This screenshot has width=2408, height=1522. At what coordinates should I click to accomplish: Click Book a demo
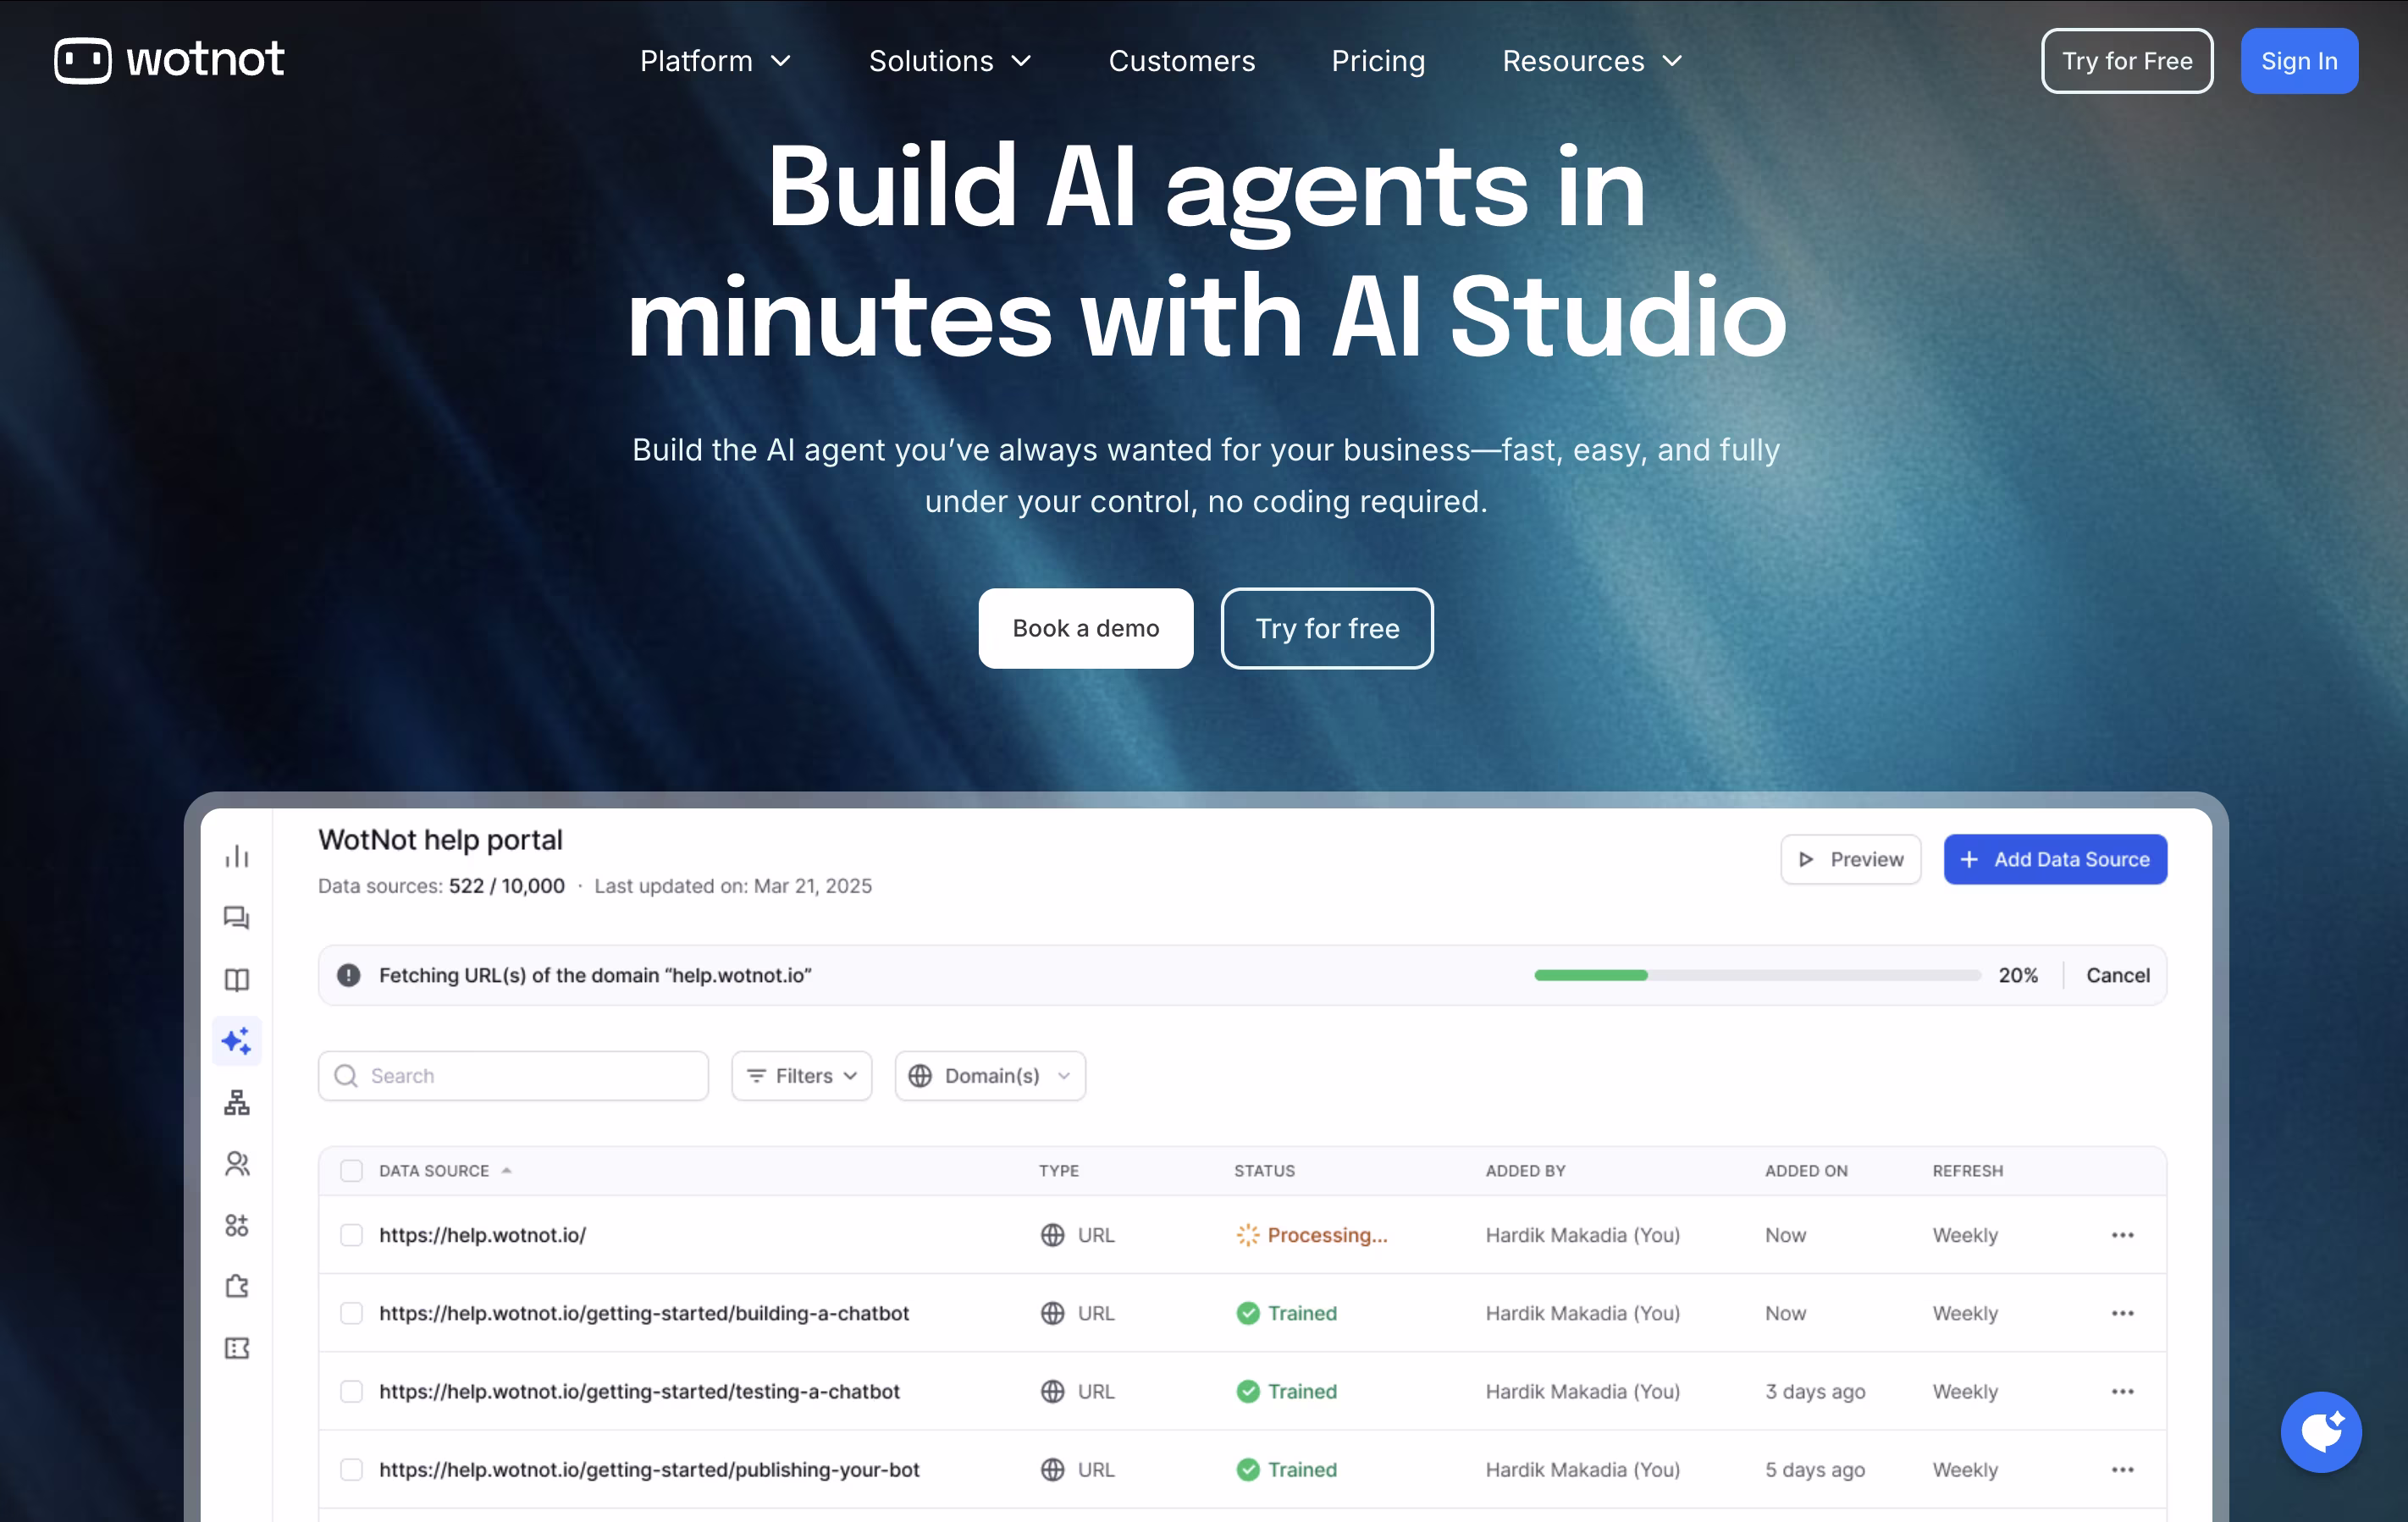coord(1085,628)
